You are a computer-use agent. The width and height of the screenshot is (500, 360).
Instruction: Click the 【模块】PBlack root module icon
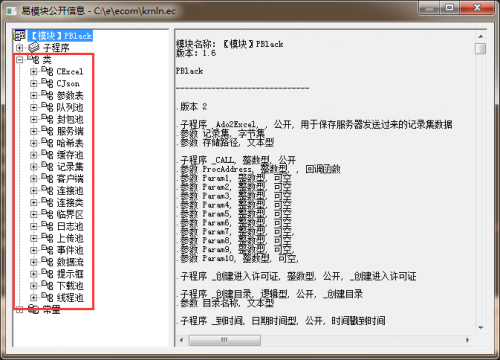20,35
